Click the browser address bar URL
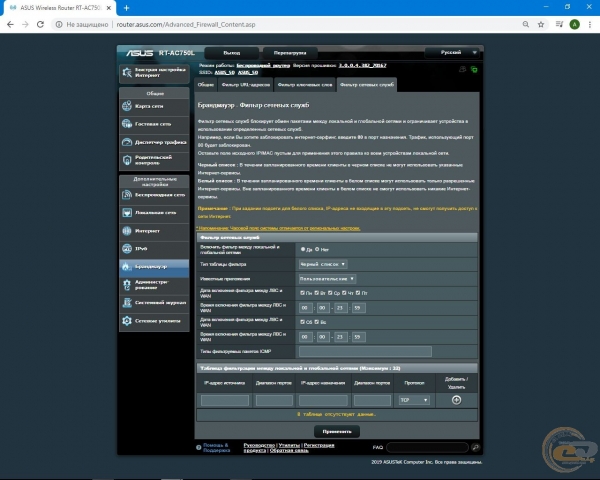Viewport: 600px width, 480px height. pos(186,24)
